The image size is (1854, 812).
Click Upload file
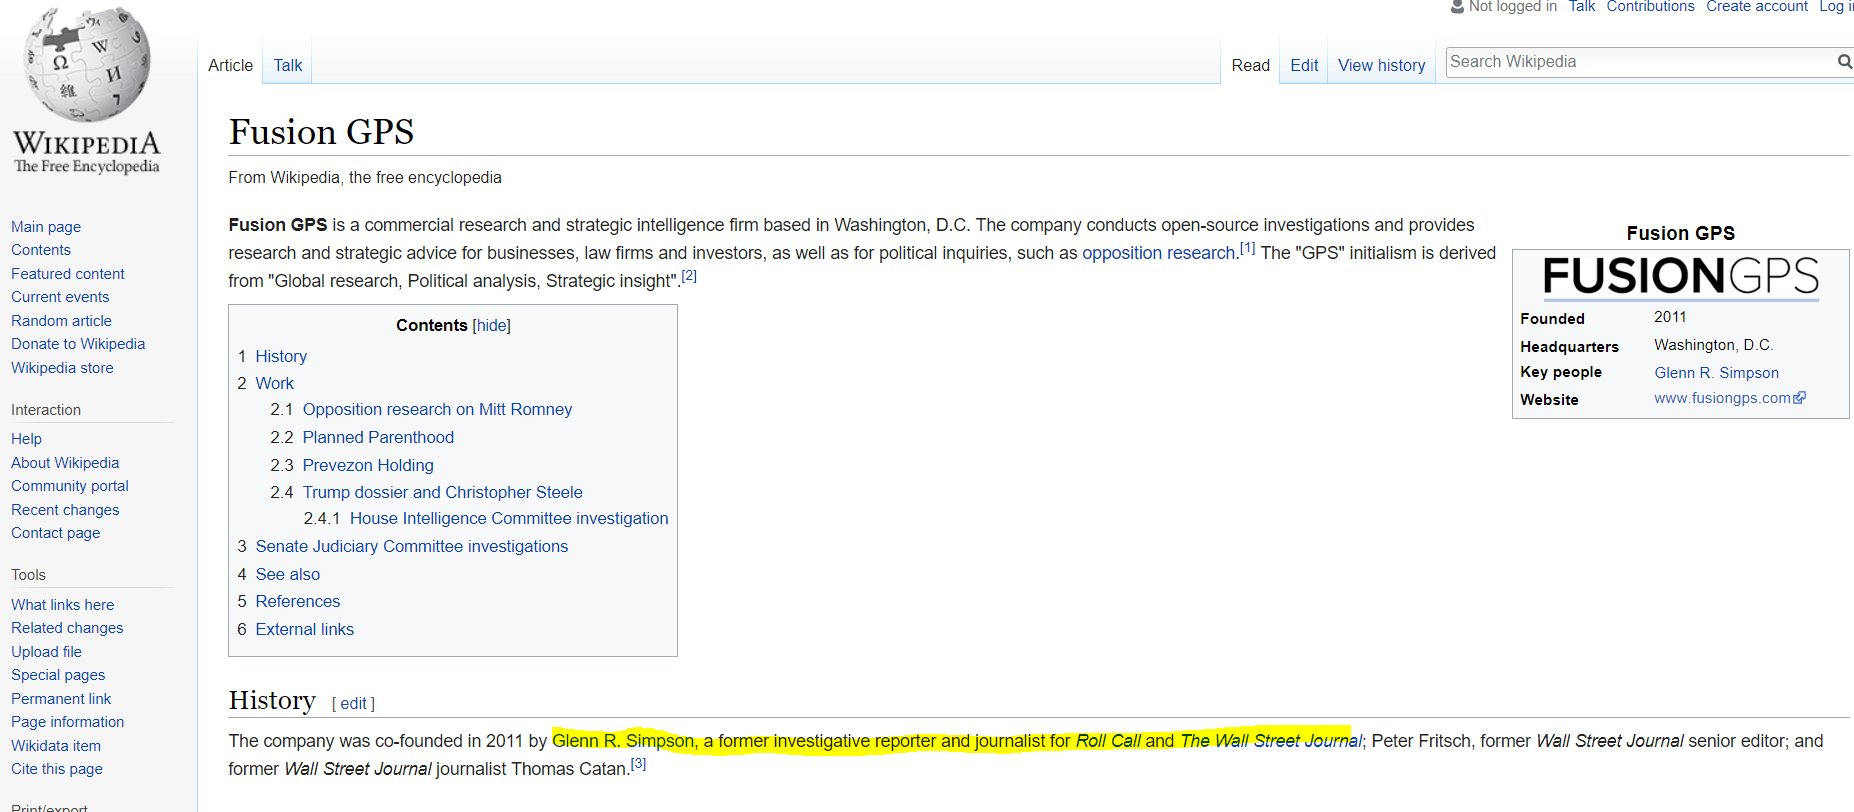[46, 652]
